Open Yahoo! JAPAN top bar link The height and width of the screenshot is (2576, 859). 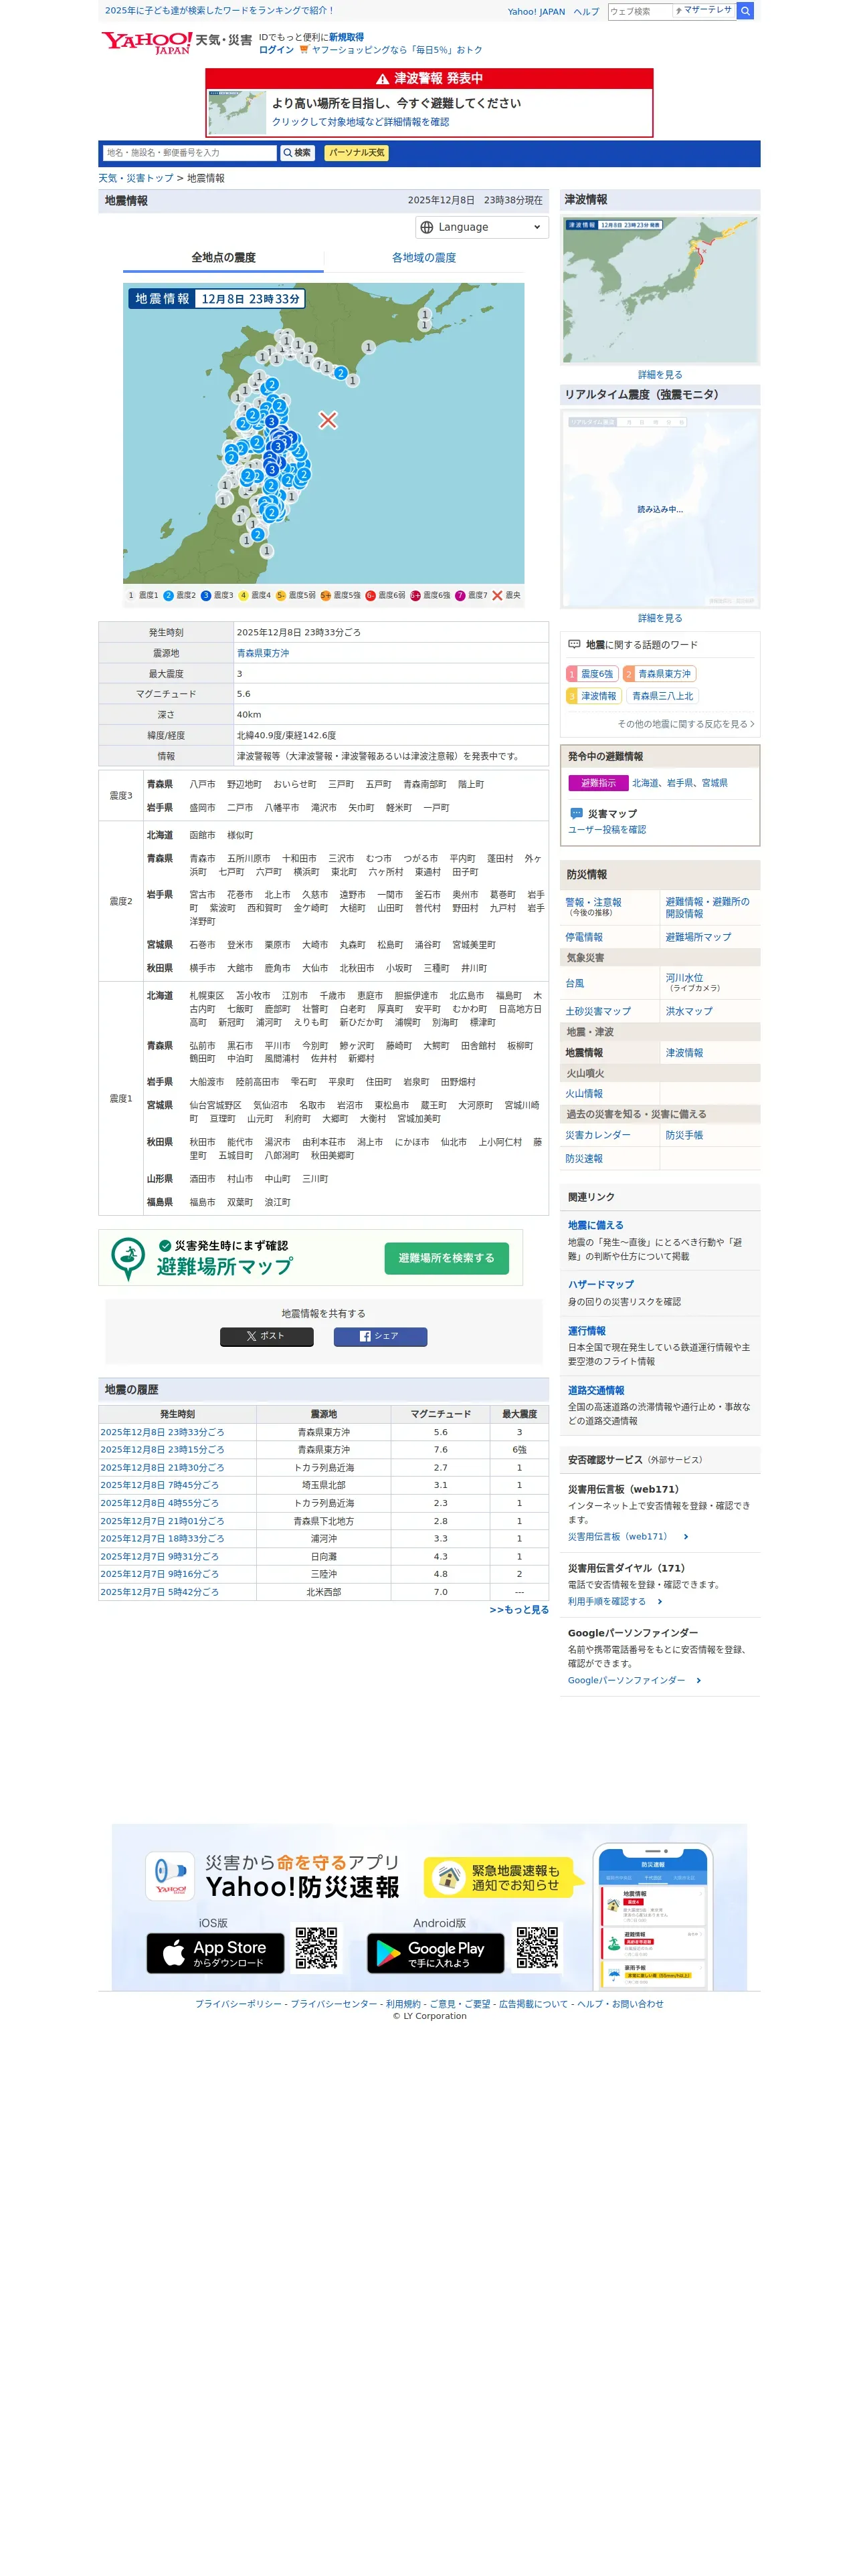point(536,12)
